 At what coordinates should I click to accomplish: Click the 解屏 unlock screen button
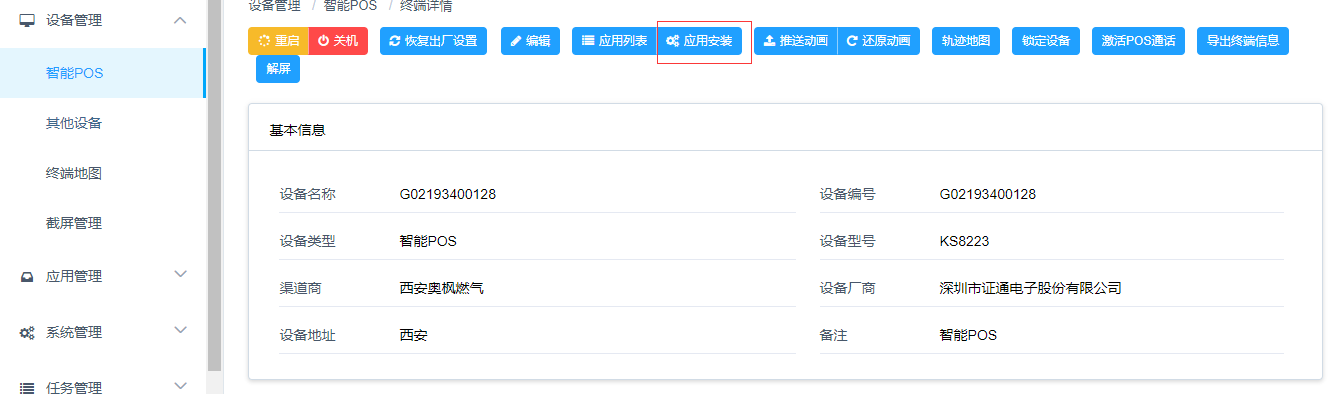pos(278,69)
